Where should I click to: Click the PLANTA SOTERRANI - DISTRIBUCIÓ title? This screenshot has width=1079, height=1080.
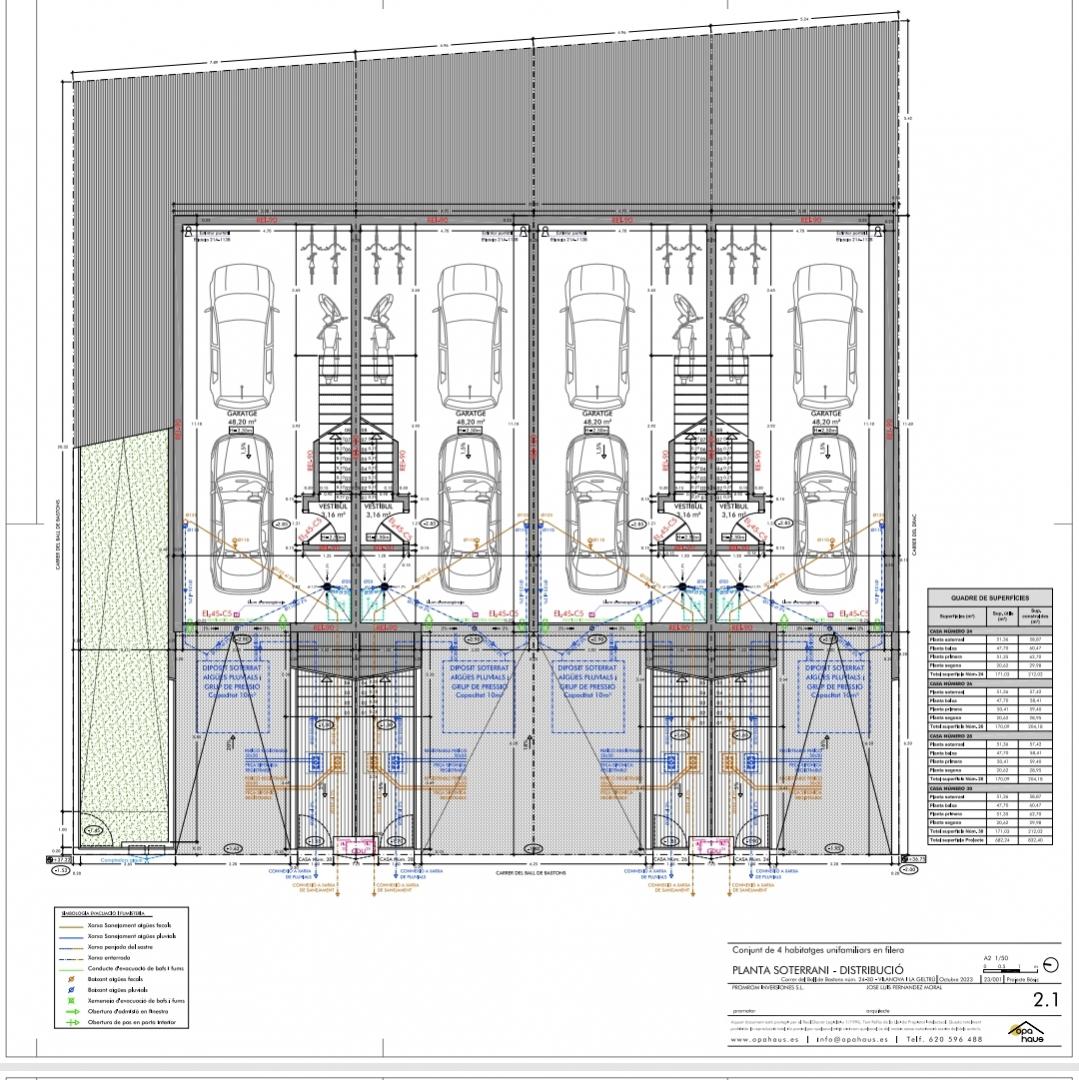pyautogui.click(x=818, y=970)
